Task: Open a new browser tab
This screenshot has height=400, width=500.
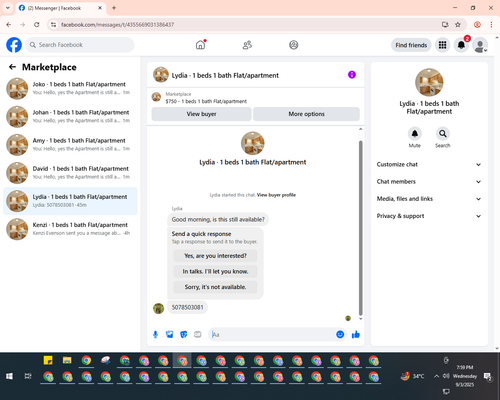Action: (114, 8)
